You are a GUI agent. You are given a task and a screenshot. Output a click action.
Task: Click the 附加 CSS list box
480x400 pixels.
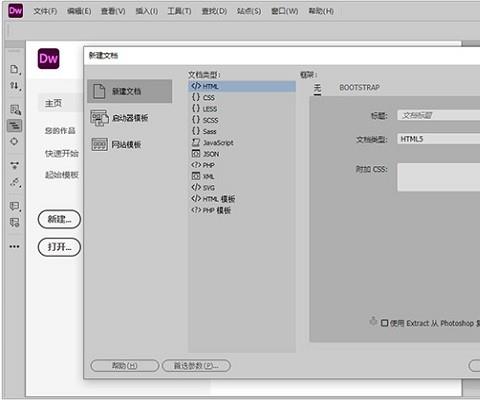[438, 177]
